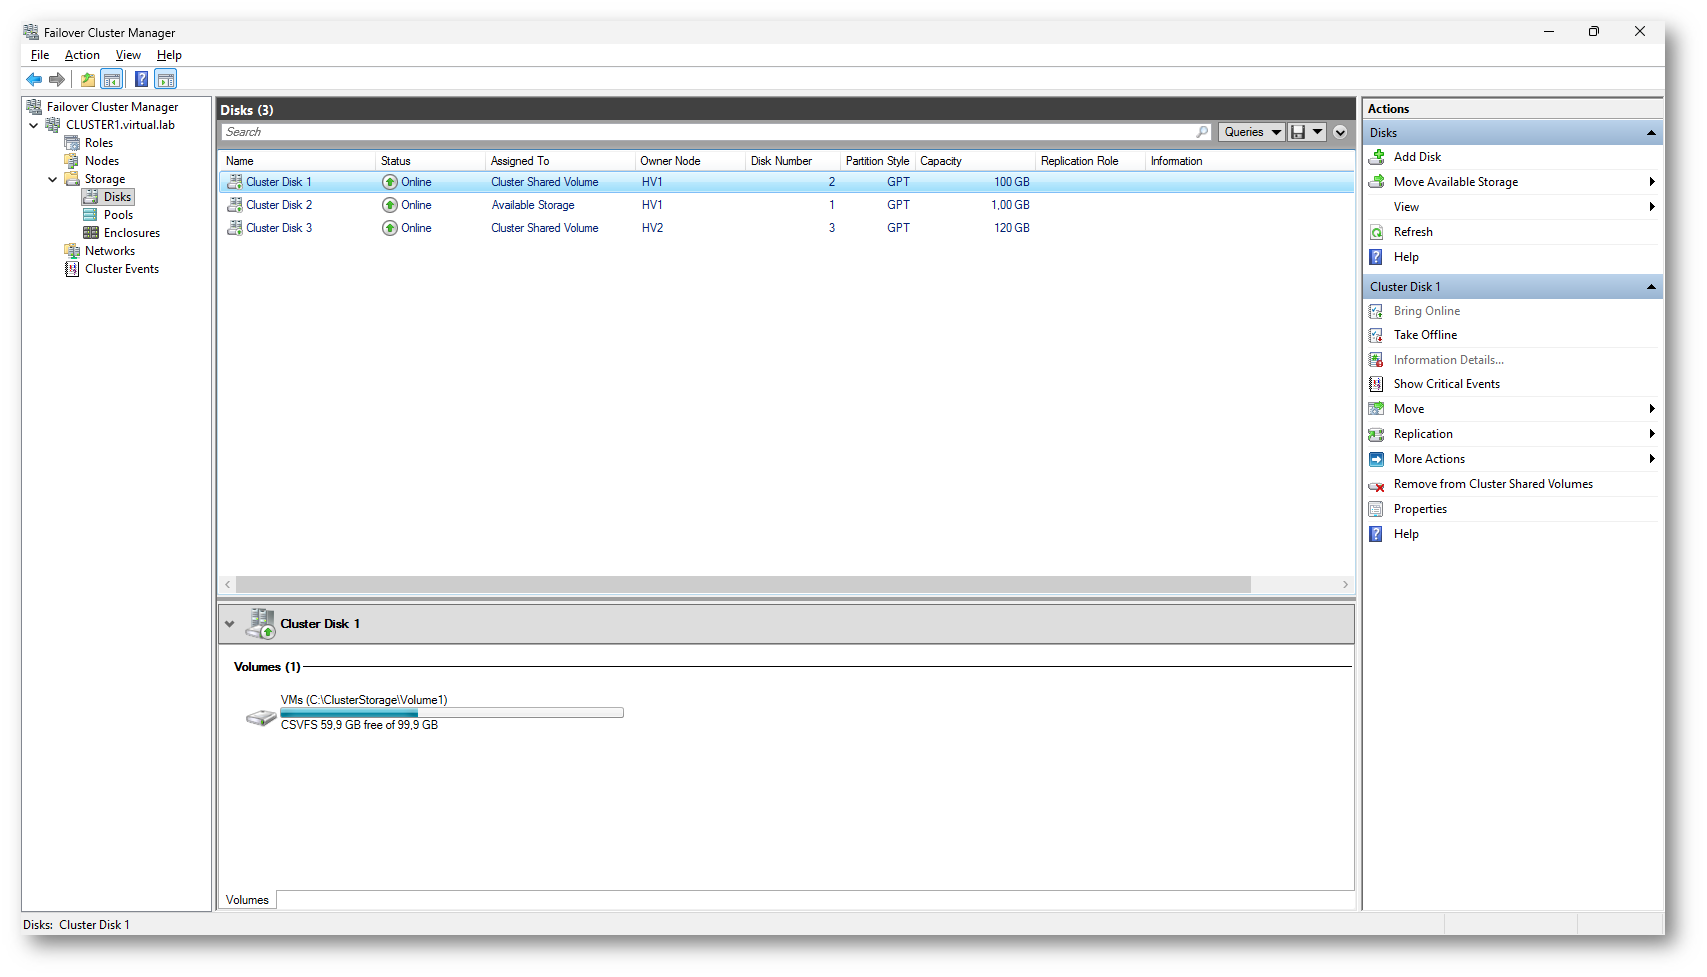Open Properties for Cluster Disk 1

coord(1420,509)
